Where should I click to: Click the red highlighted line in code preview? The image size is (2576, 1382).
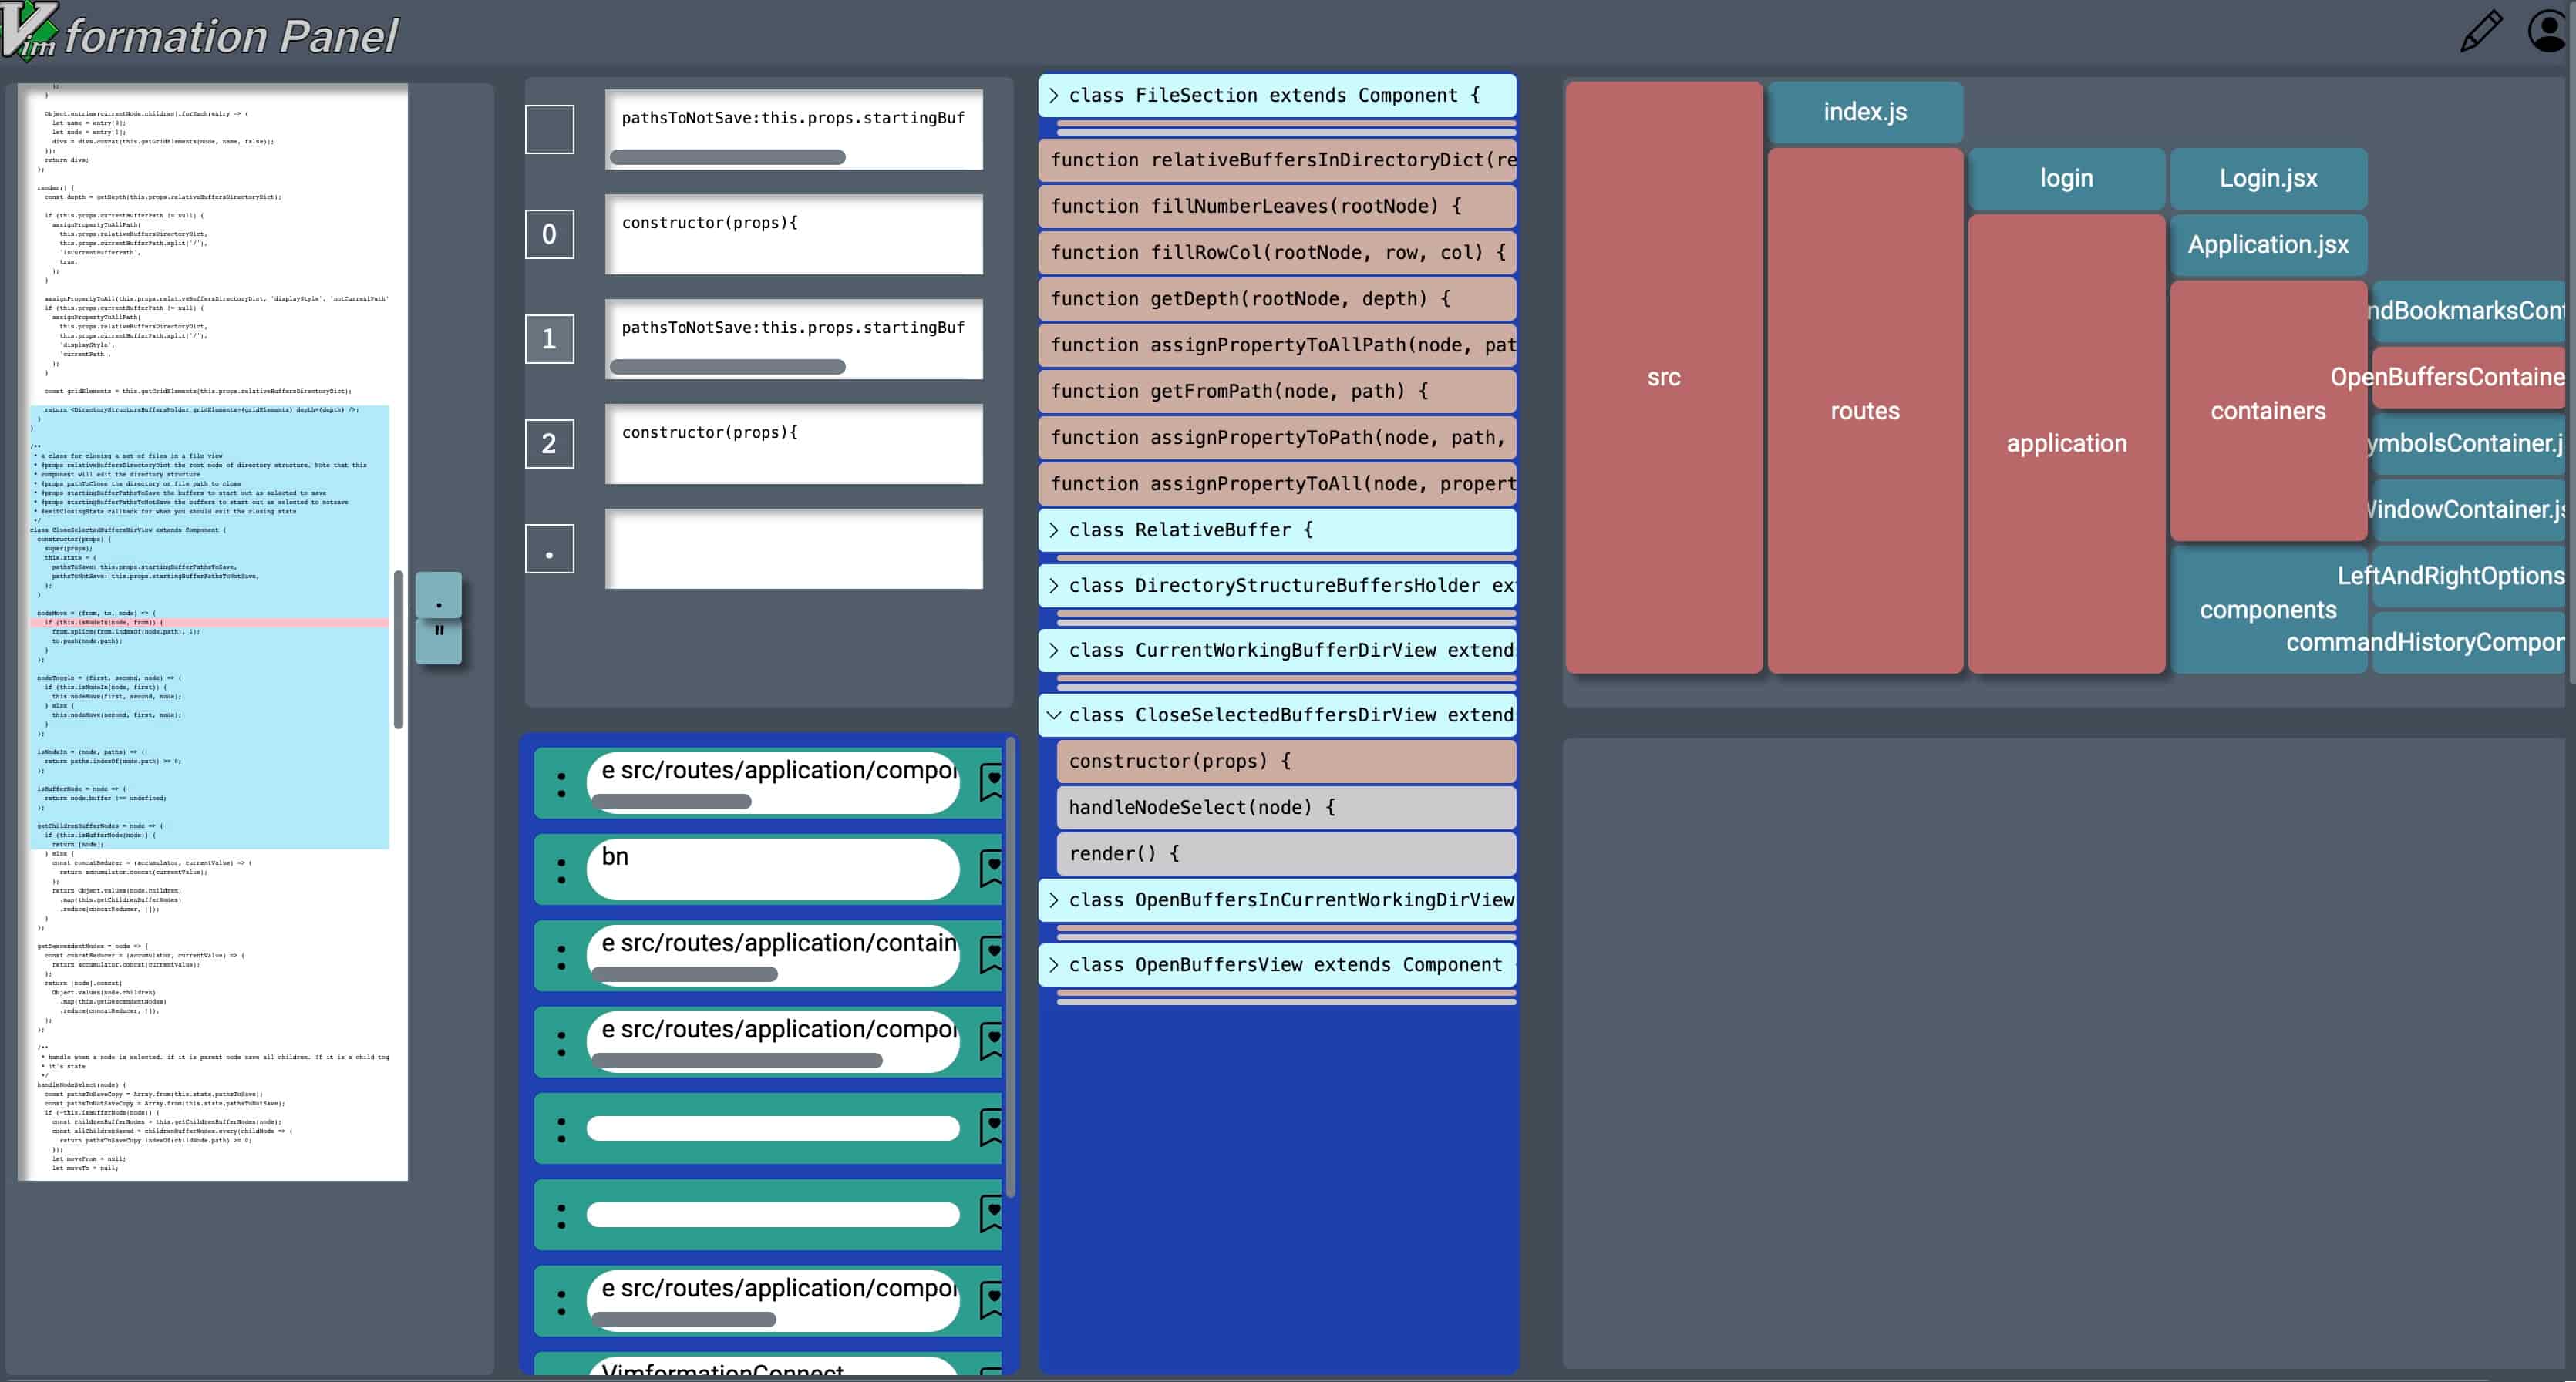click(x=209, y=622)
